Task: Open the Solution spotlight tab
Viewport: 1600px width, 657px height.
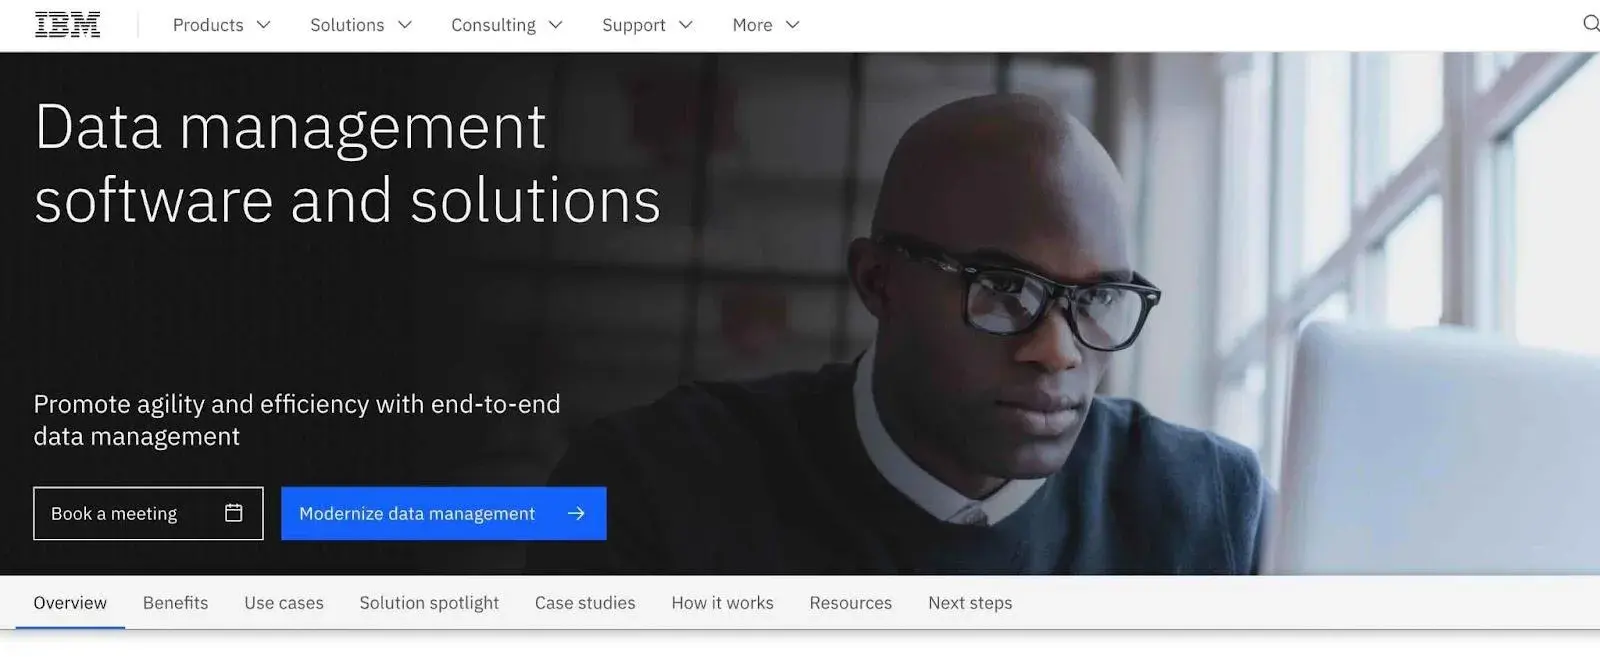Action: pyautogui.click(x=429, y=603)
